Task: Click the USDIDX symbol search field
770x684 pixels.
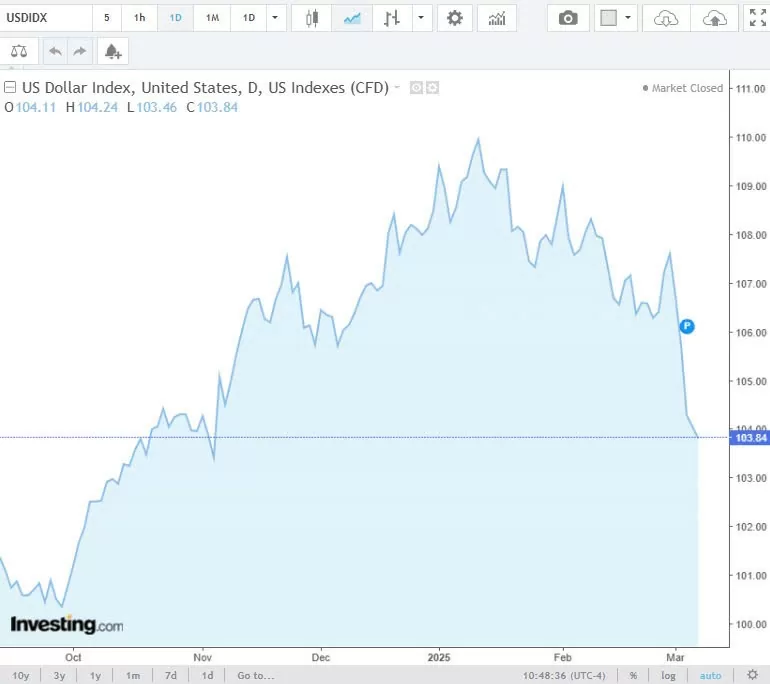Action: pyautogui.click(x=45, y=18)
